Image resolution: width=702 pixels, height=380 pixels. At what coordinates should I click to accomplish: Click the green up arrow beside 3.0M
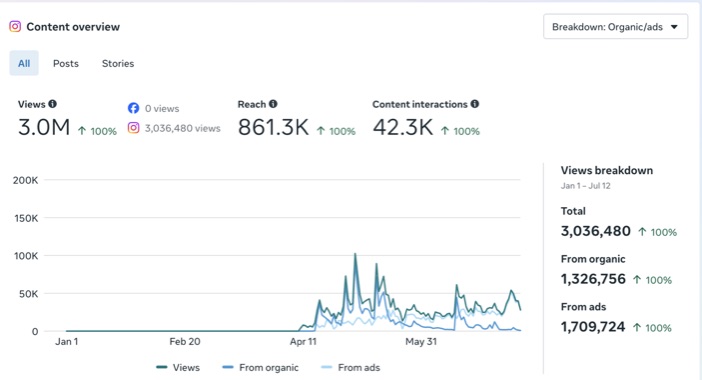tap(82, 131)
